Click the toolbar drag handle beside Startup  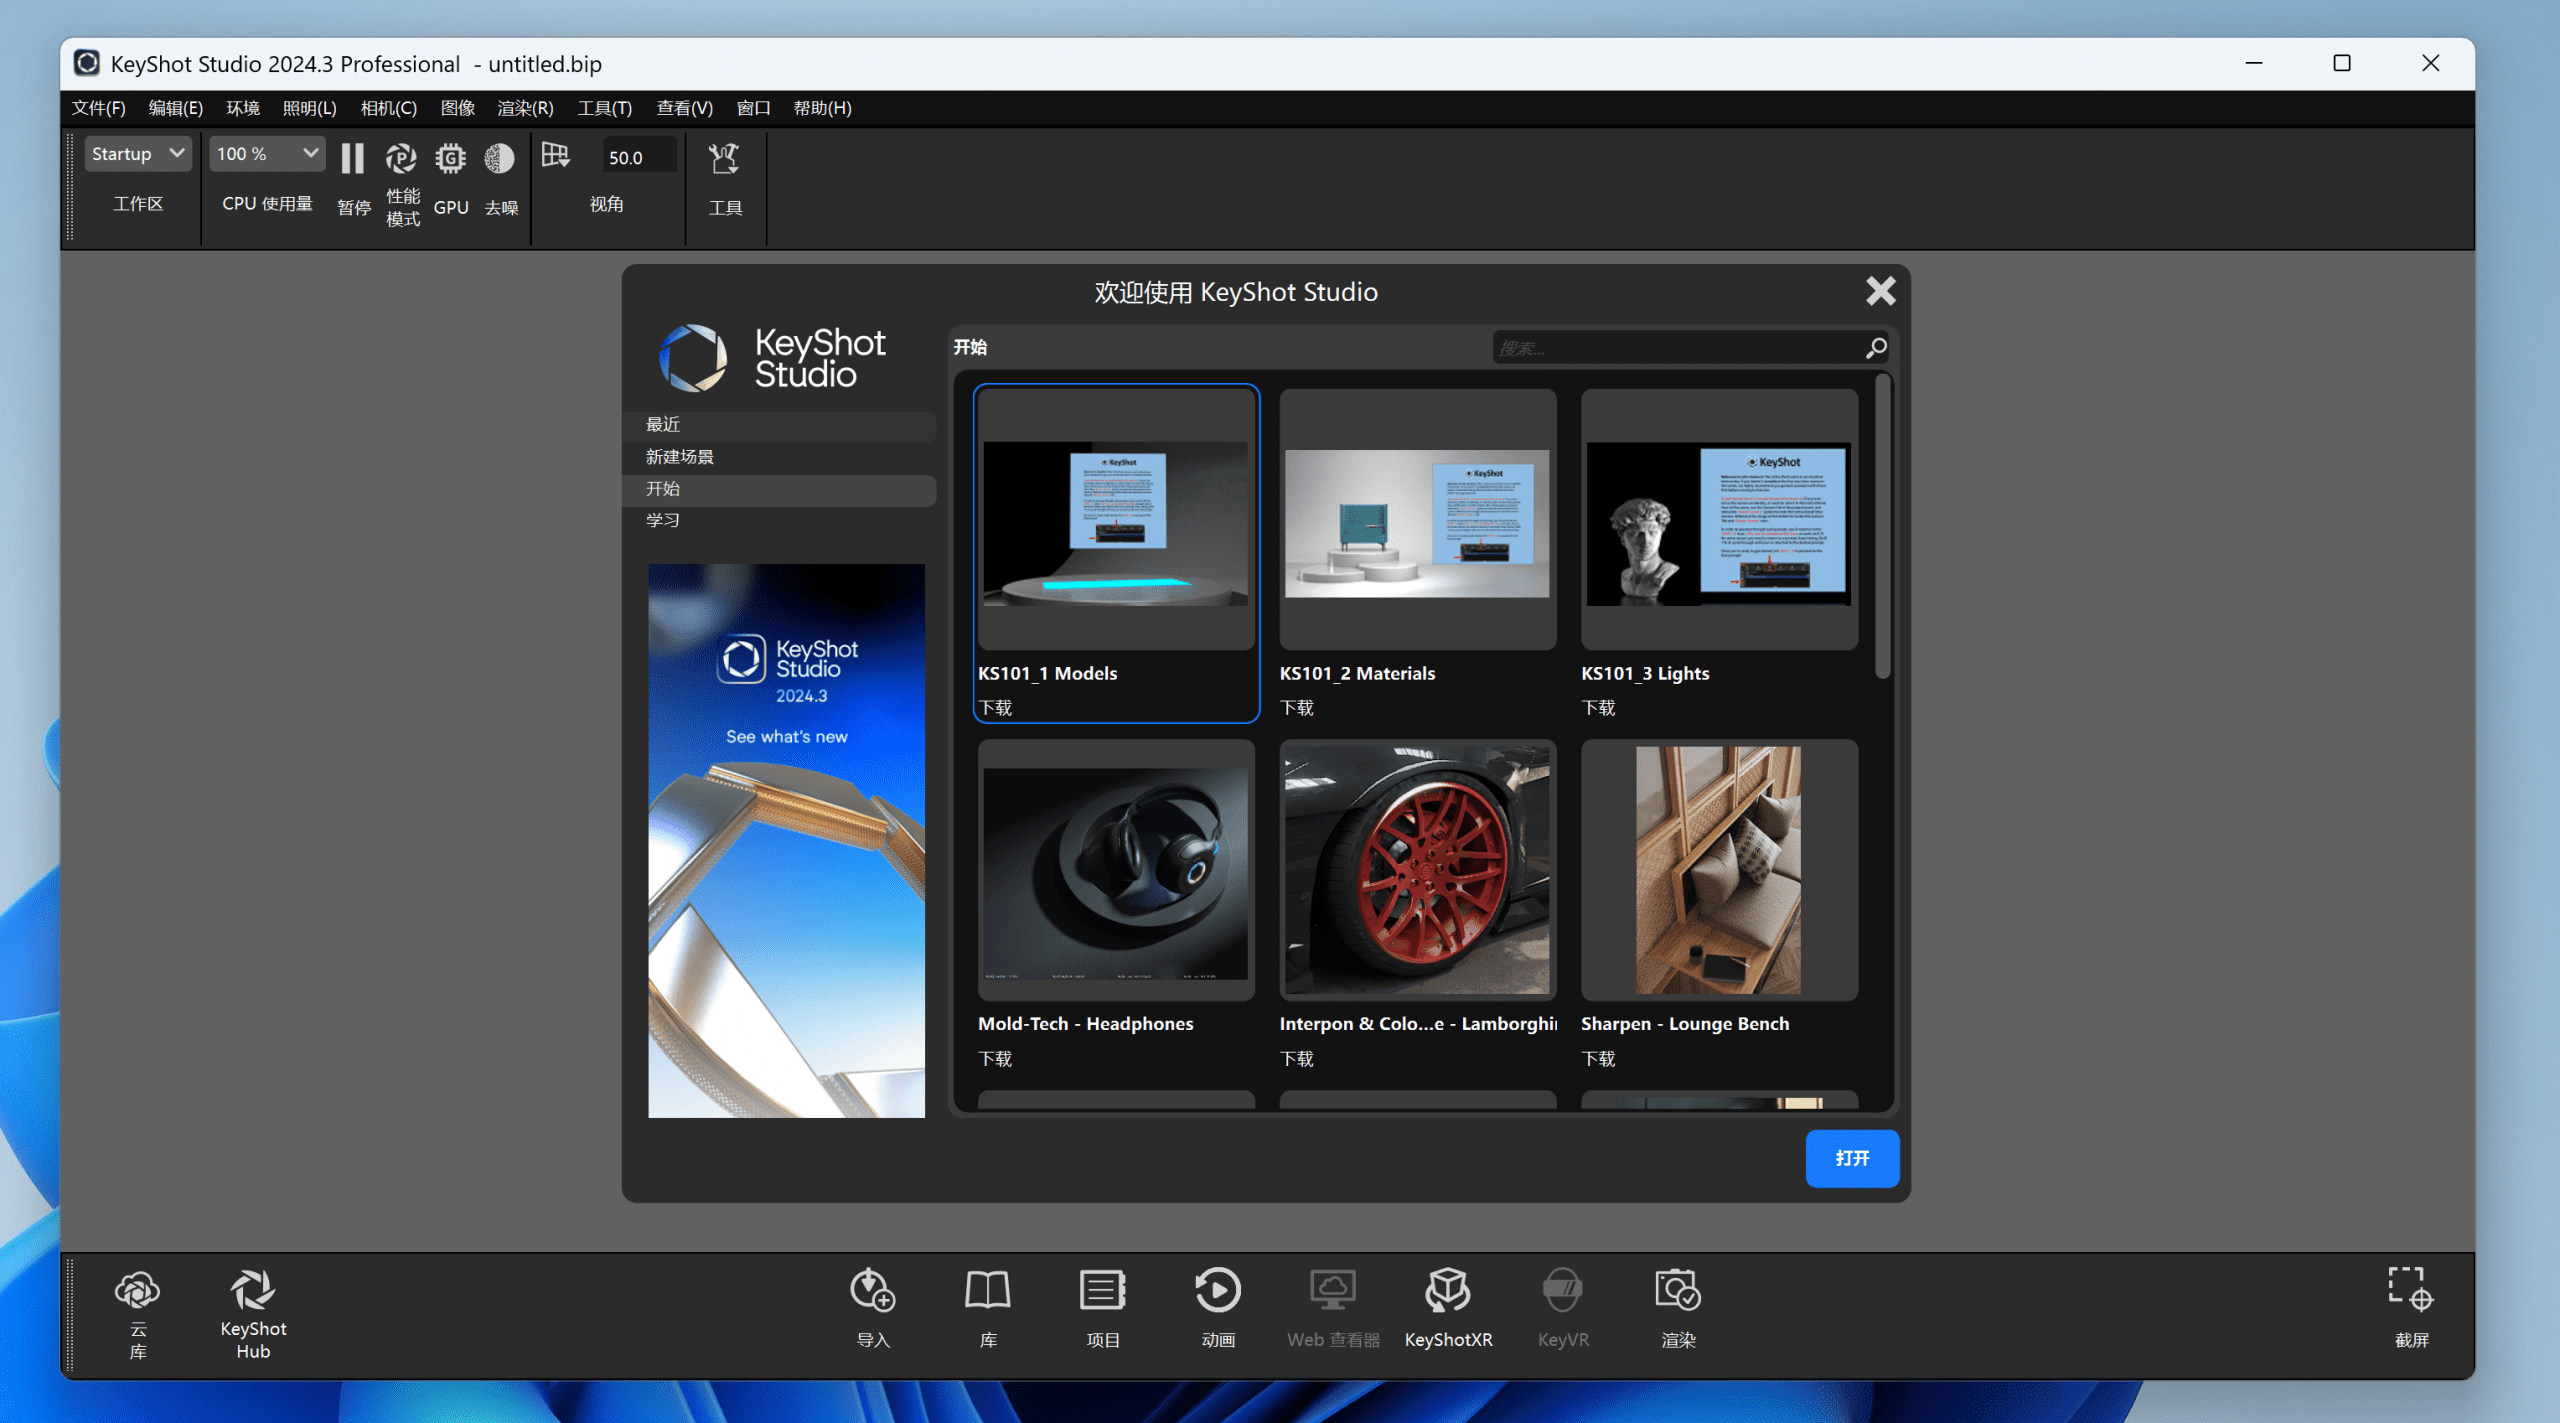70,187
